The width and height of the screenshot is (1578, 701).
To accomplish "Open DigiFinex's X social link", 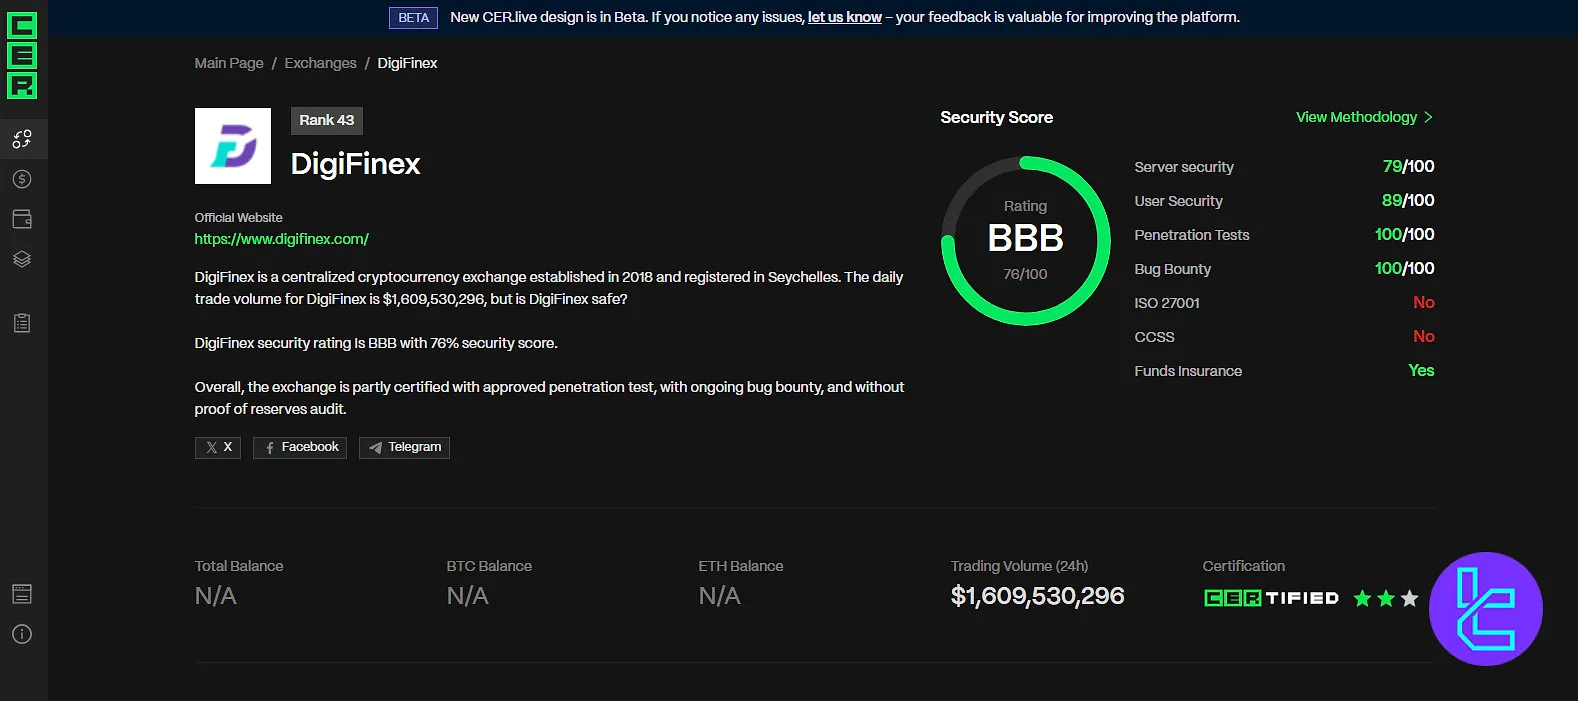I will pyautogui.click(x=218, y=447).
